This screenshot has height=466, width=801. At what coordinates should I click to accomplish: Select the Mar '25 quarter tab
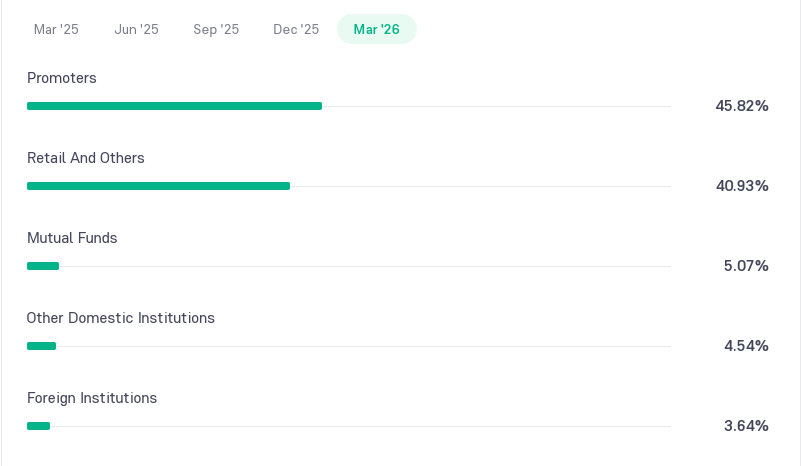(x=56, y=29)
